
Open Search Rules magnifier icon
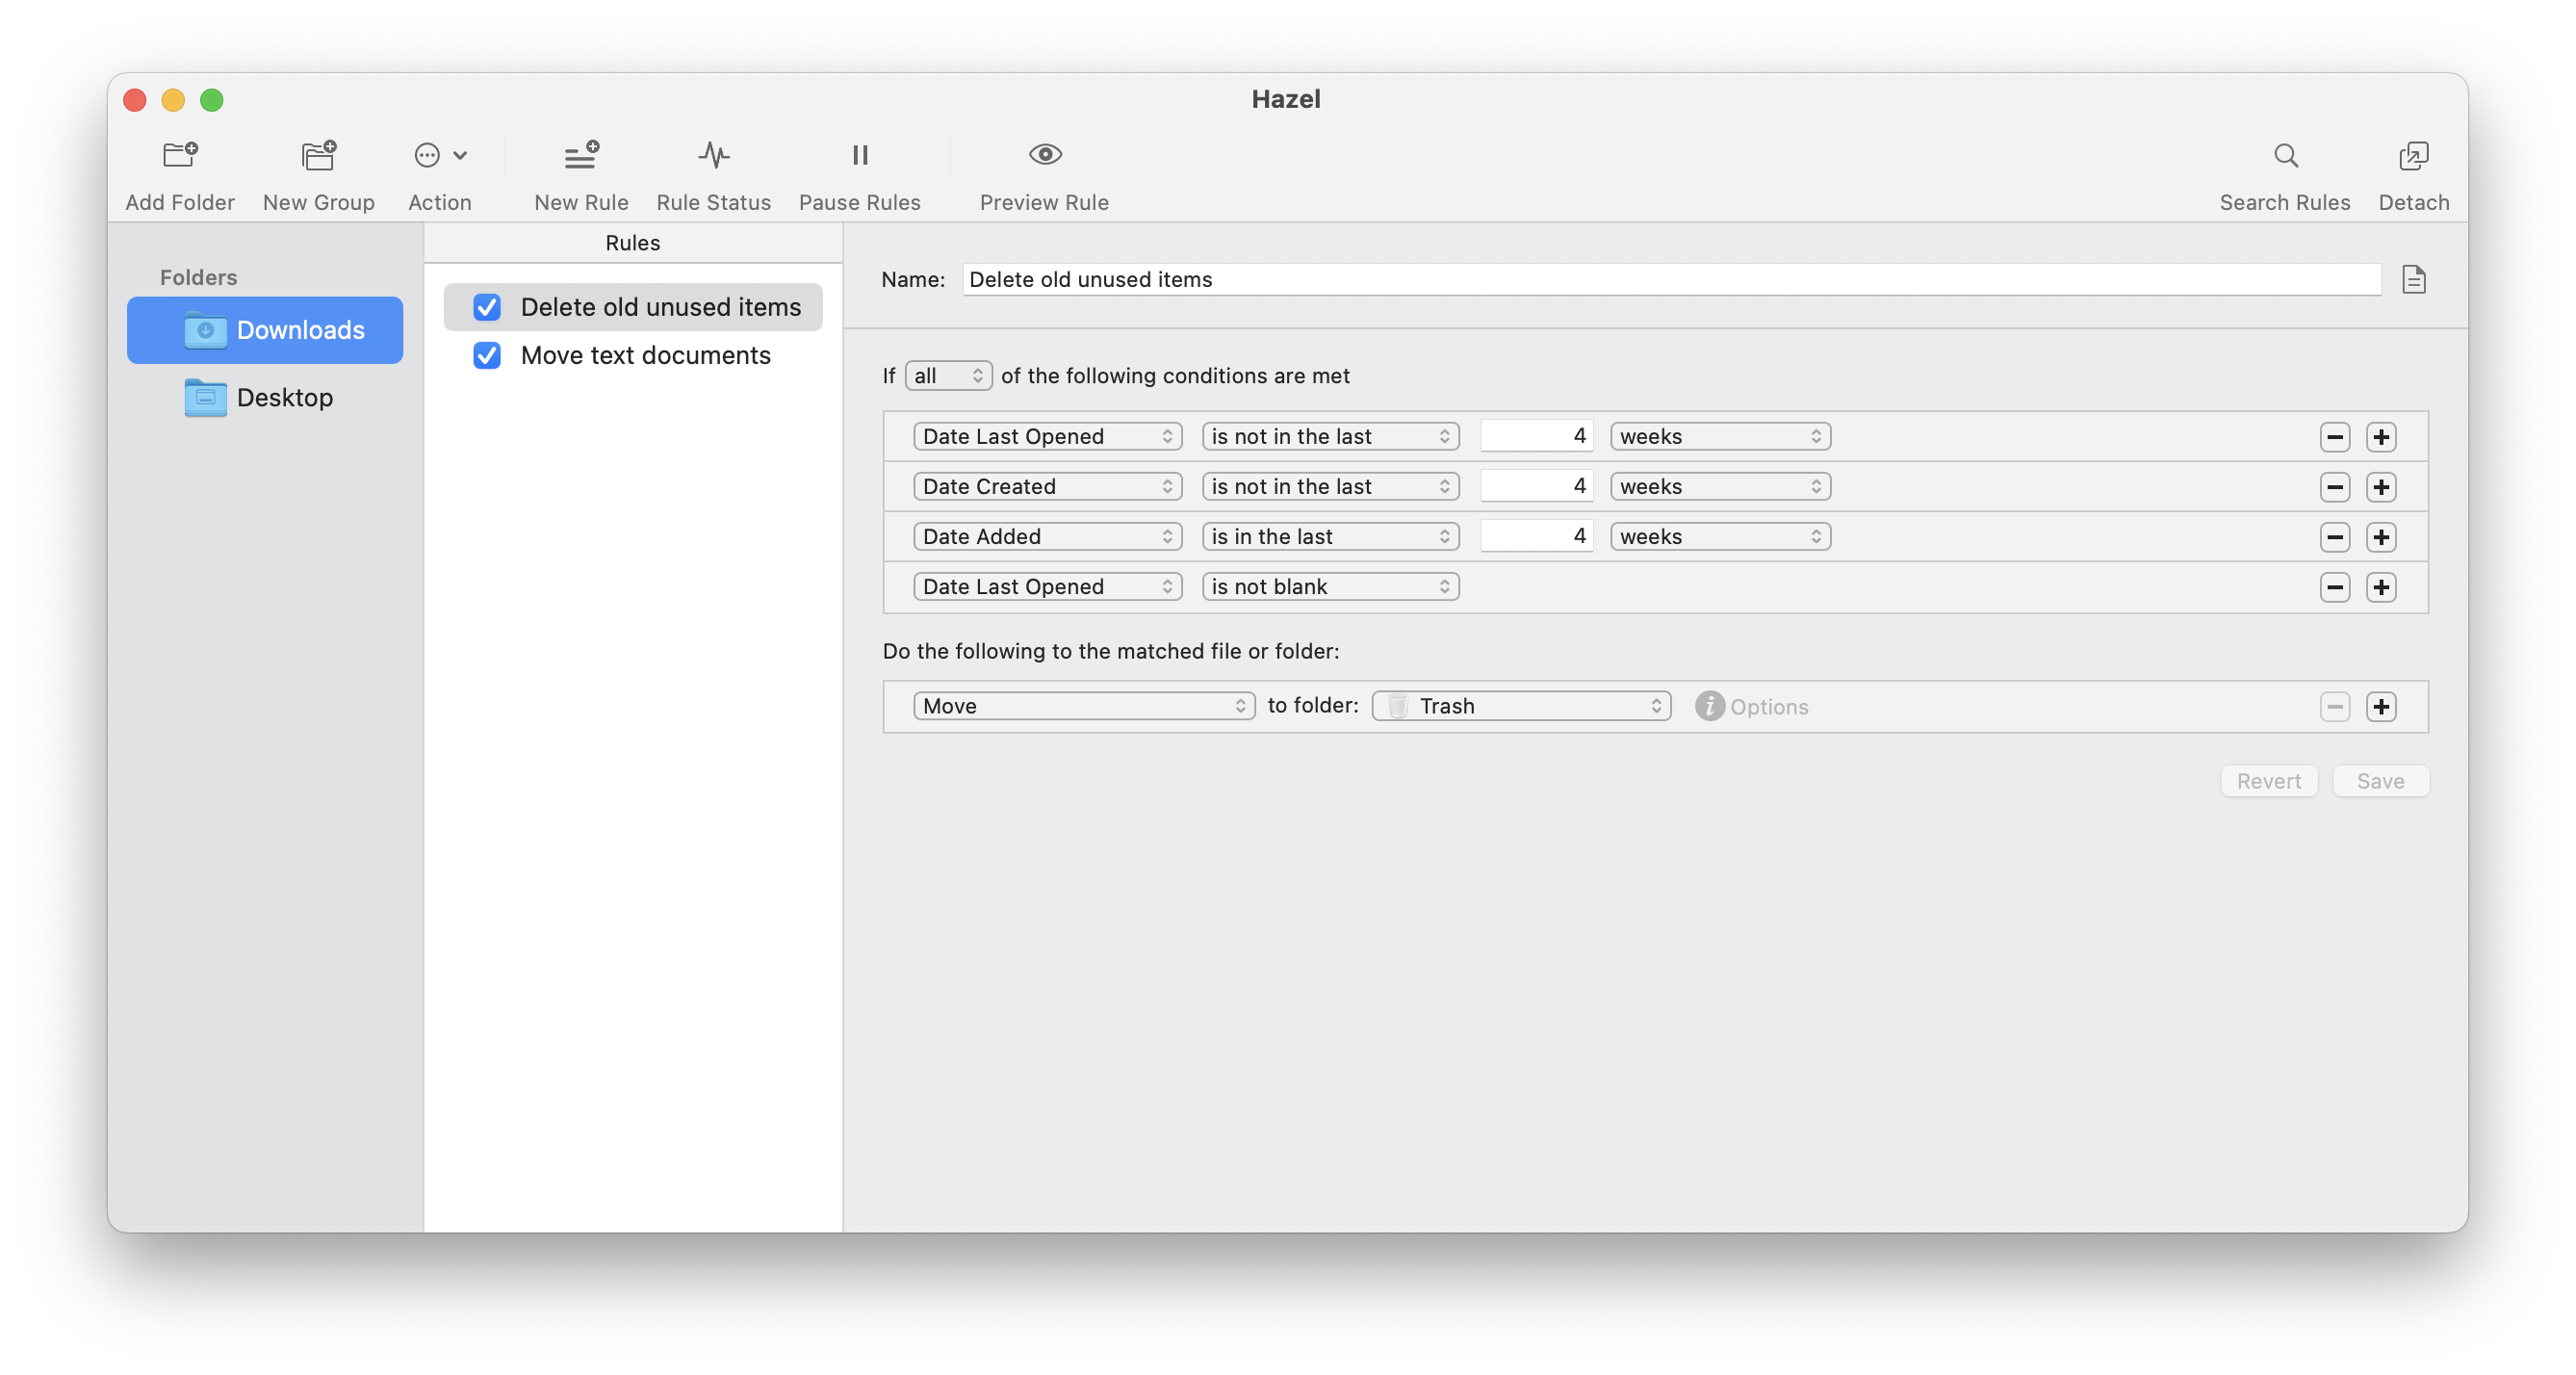(x=2285, y=155)
